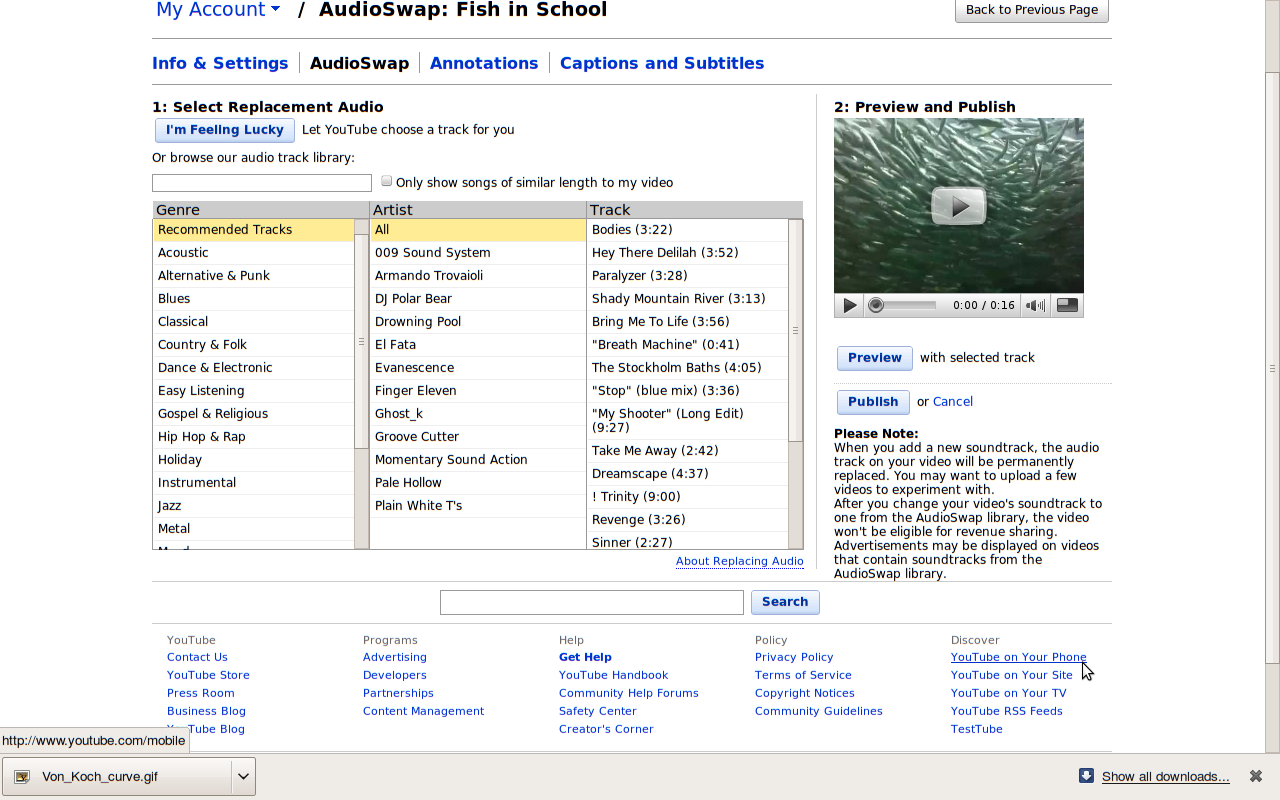Toggle the video player size icon
Image resolution: width=1280 pixels, height=800 pixels.
click(1067, 305)
